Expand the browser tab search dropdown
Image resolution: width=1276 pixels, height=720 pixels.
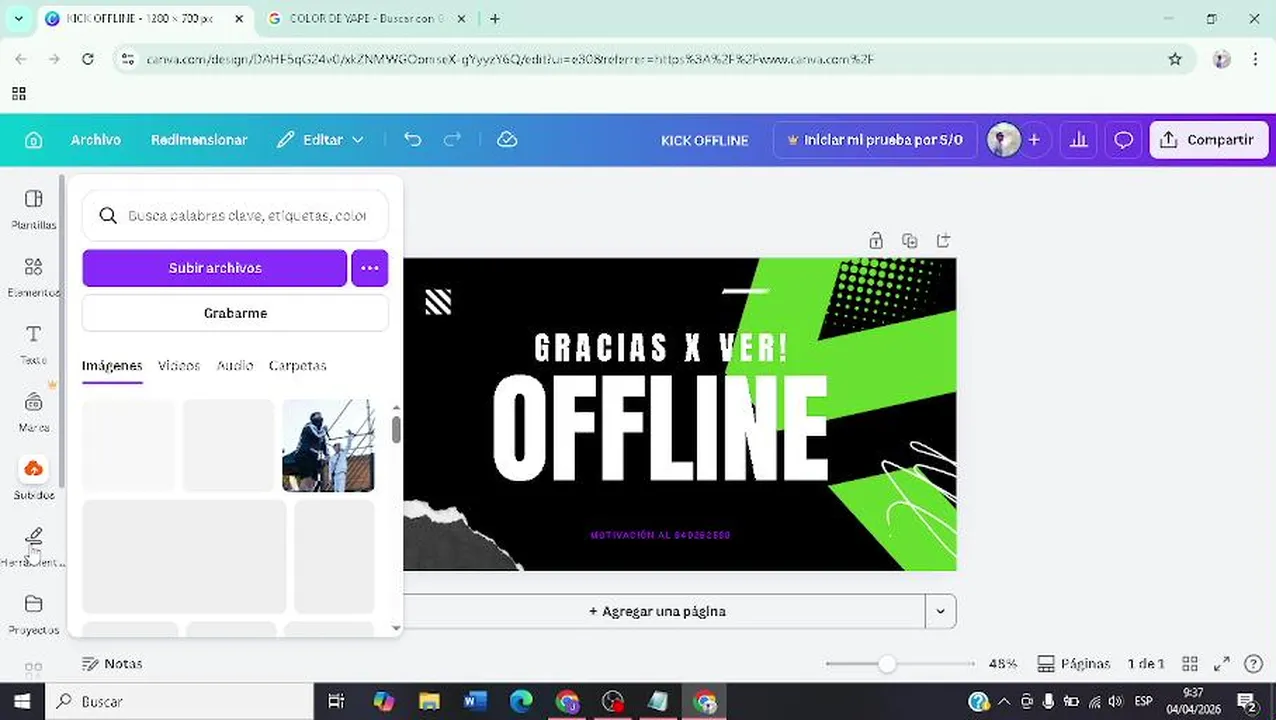18,19
